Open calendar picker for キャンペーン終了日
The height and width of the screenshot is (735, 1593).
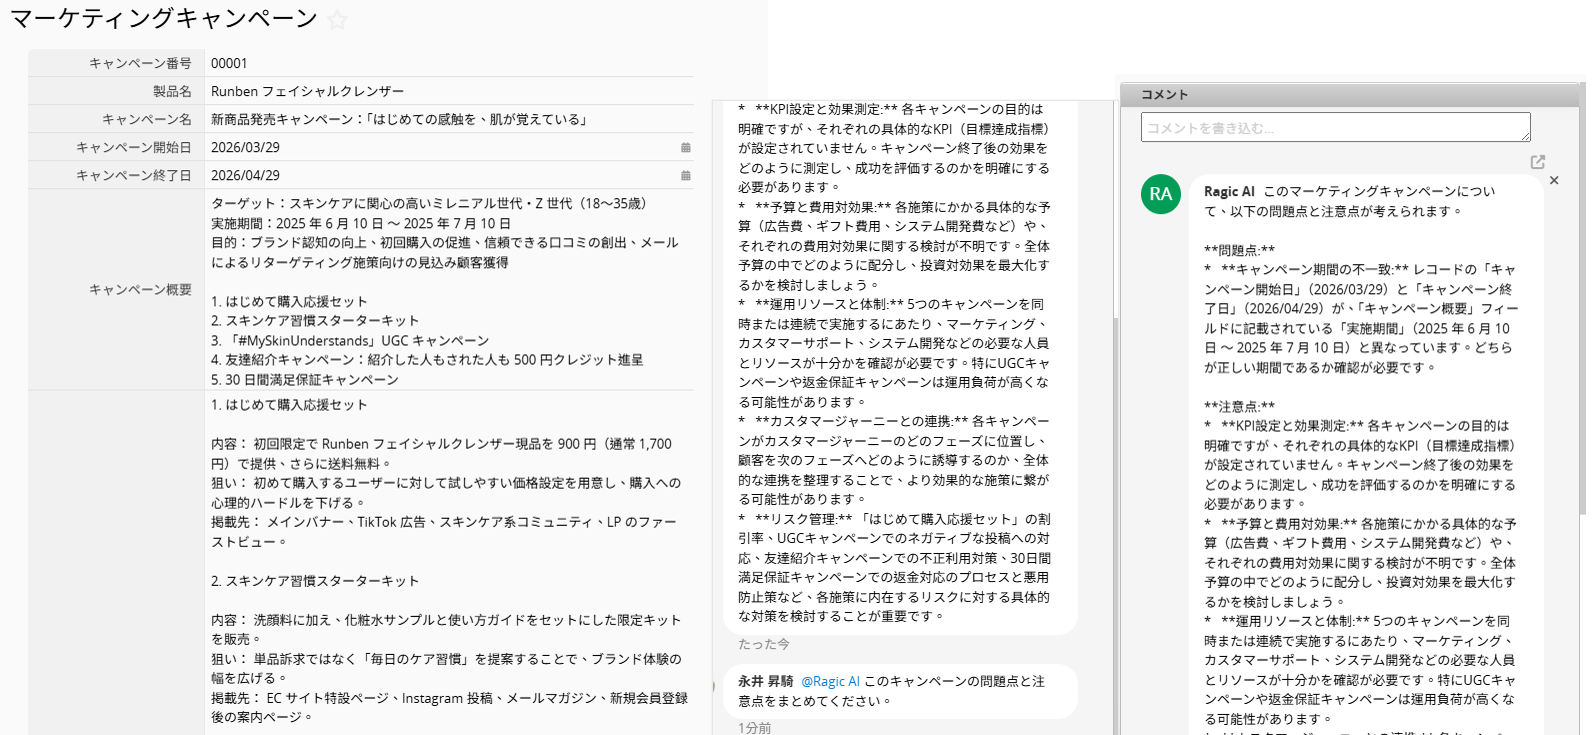(x=686, y=175)
